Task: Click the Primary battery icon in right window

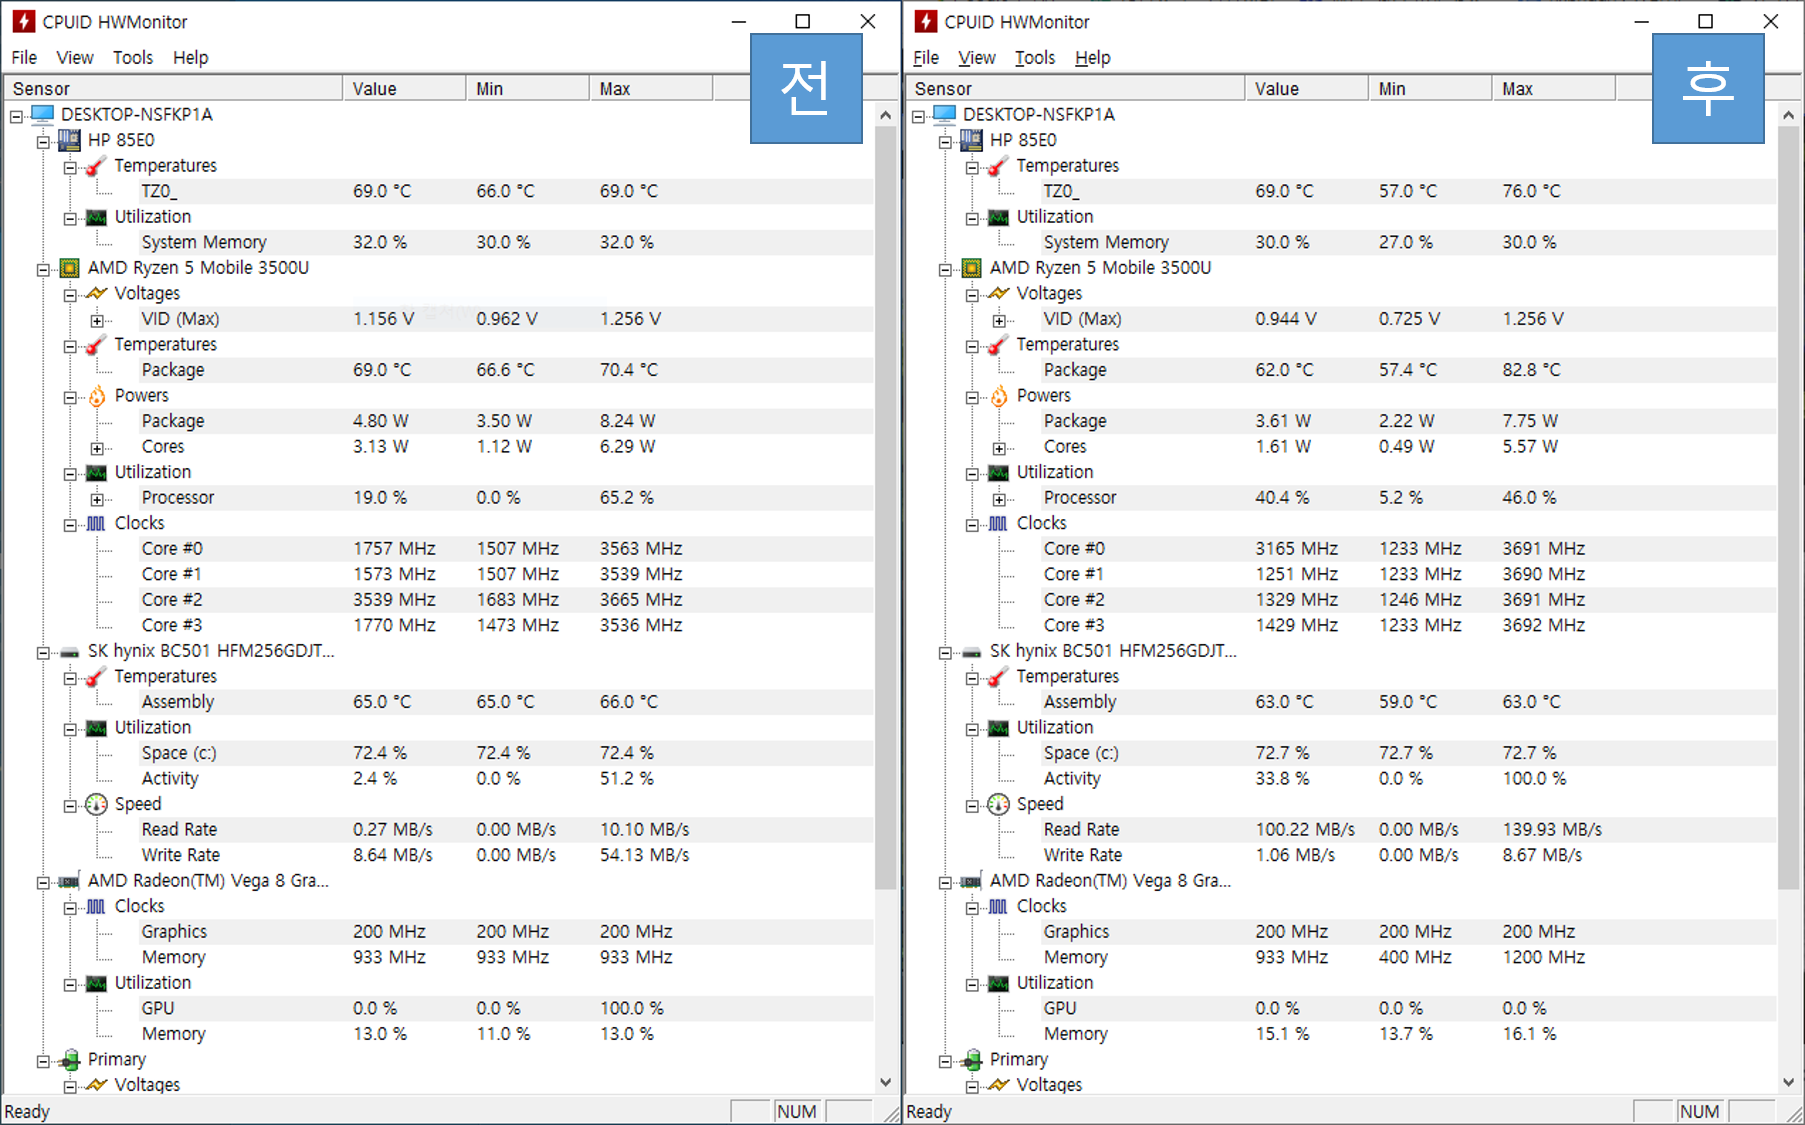Action: pos(971,1060)
